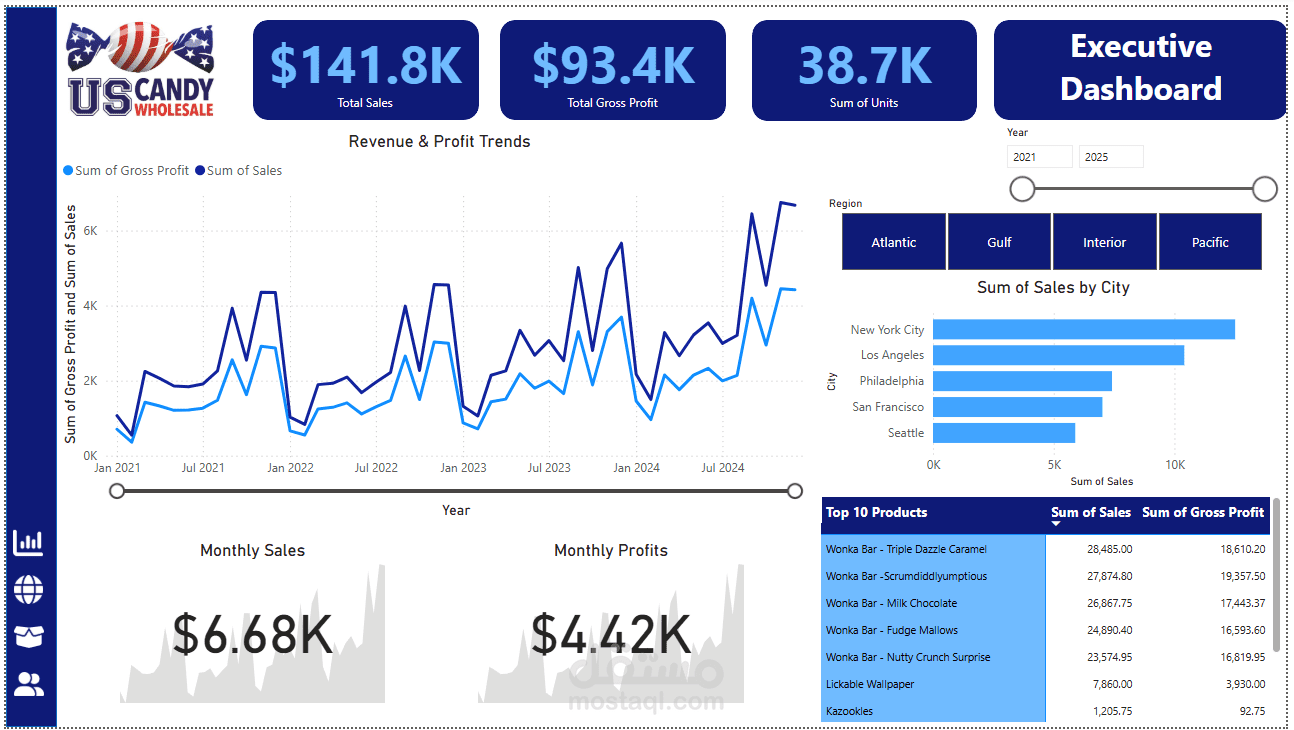Image resolution: width=1294 pixels, height=730 pixels.
Task: Click the sort arrow under Sum of Sales
Action: [x=1057, y=524]
